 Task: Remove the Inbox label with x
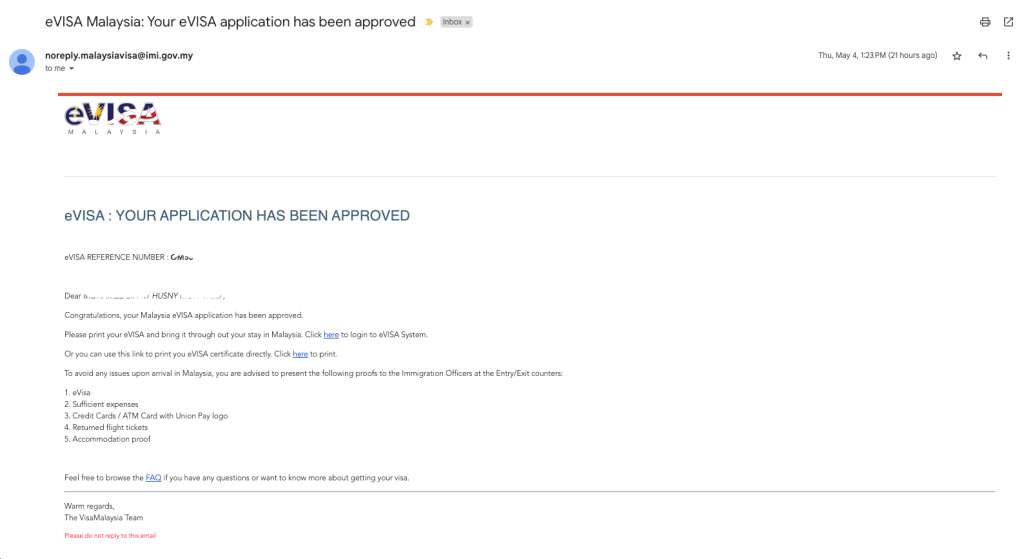[x=468, y=22]
